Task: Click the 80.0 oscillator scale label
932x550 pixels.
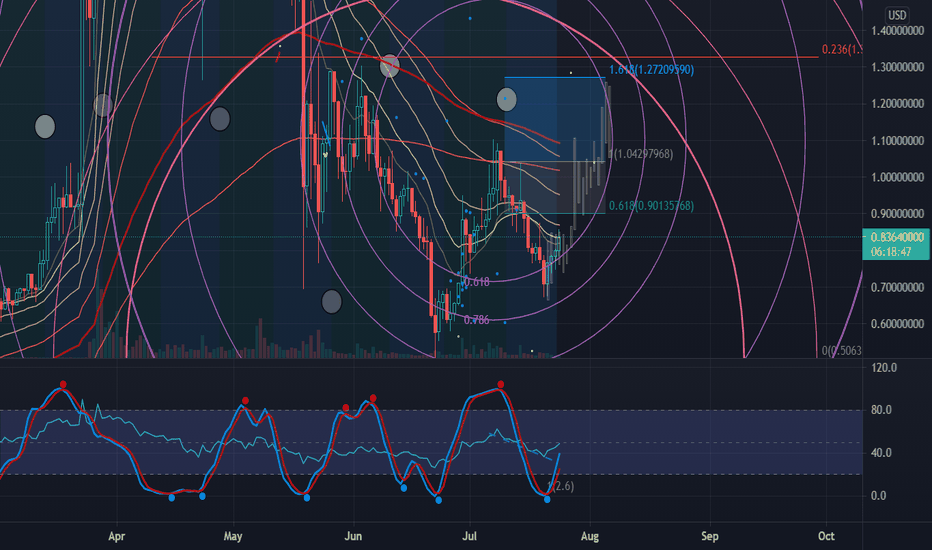Action: [881, 410]
